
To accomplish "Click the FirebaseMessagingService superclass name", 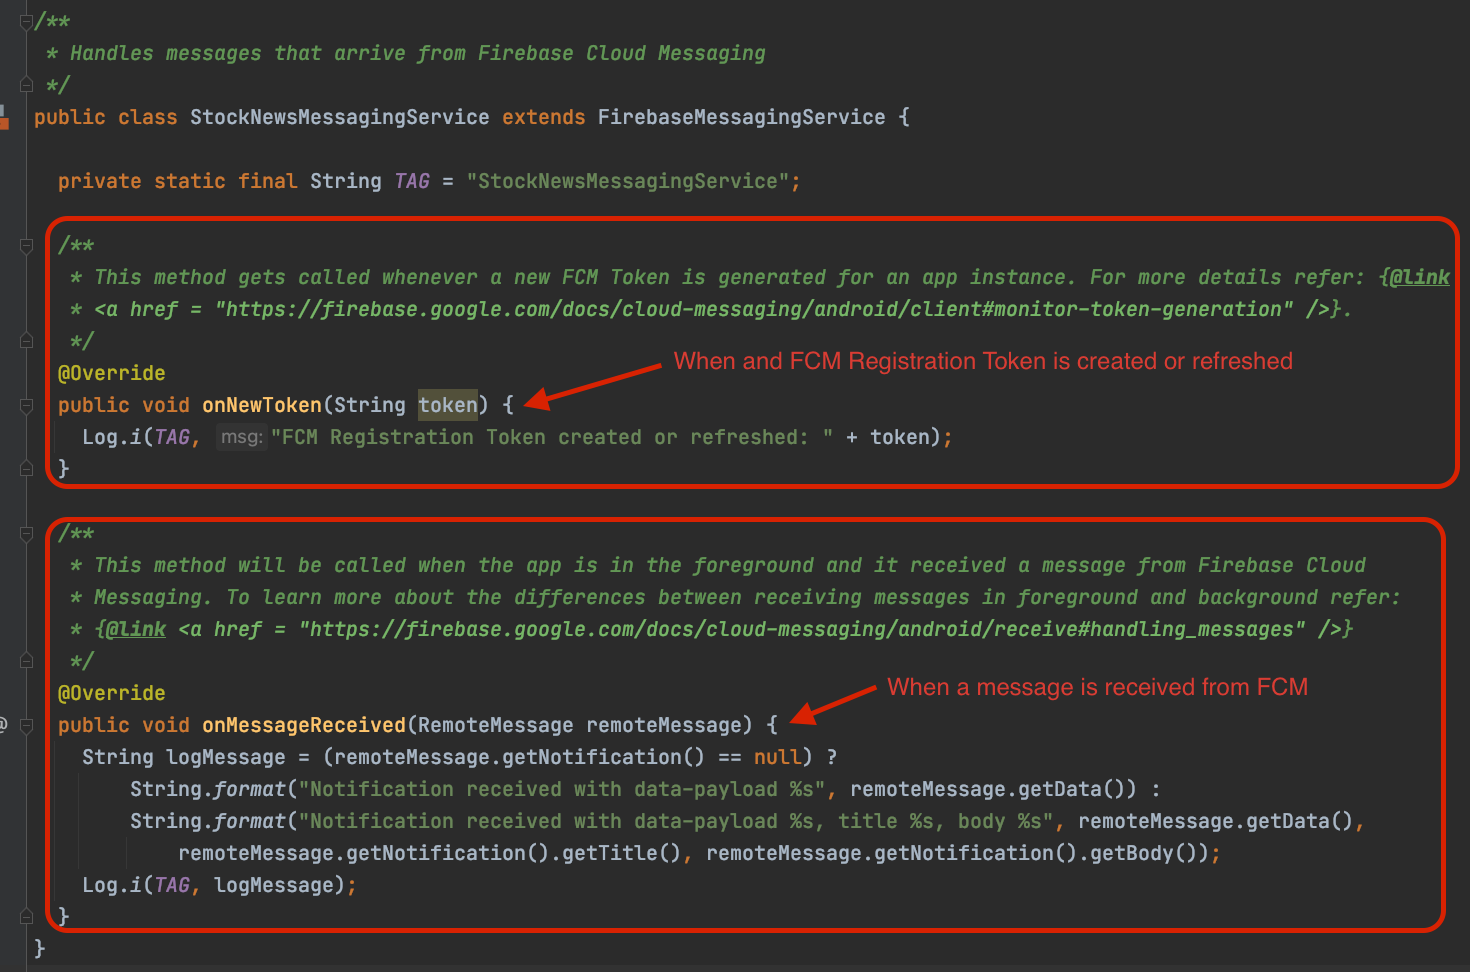I will [741, 117].
